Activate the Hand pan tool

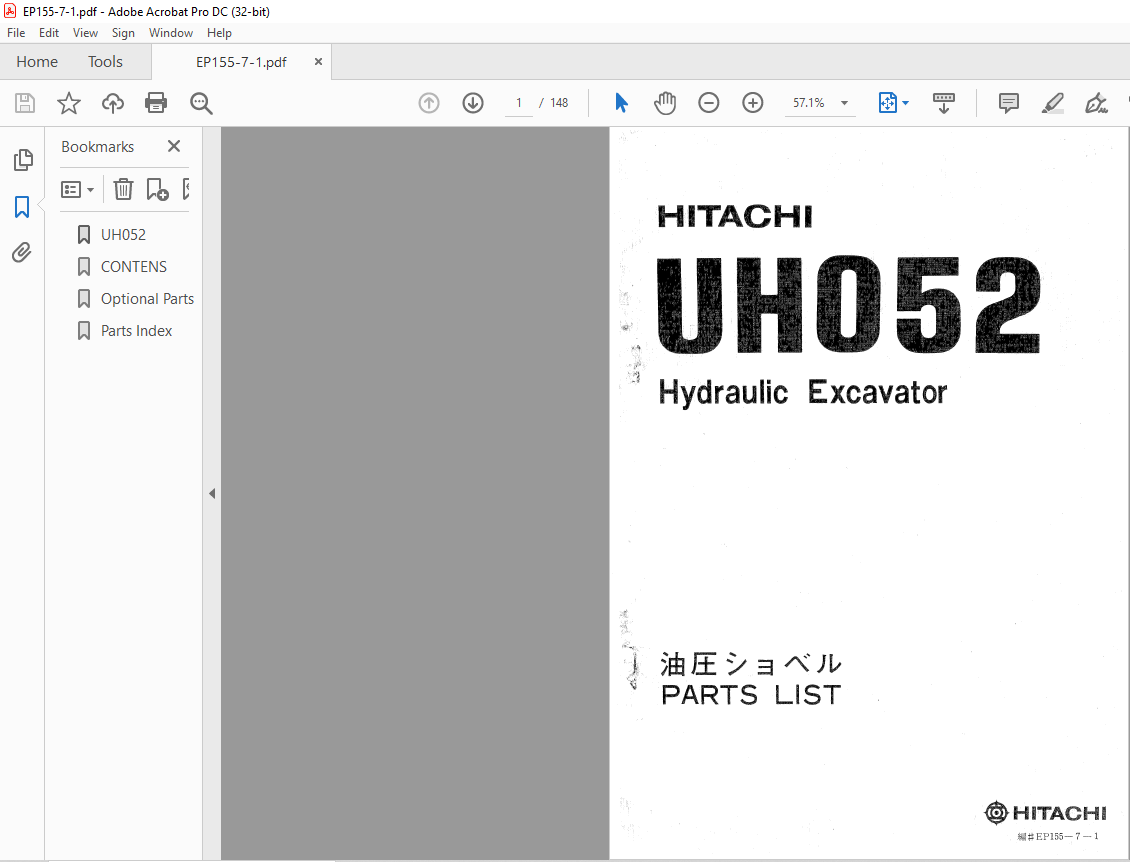coord(664,103)
